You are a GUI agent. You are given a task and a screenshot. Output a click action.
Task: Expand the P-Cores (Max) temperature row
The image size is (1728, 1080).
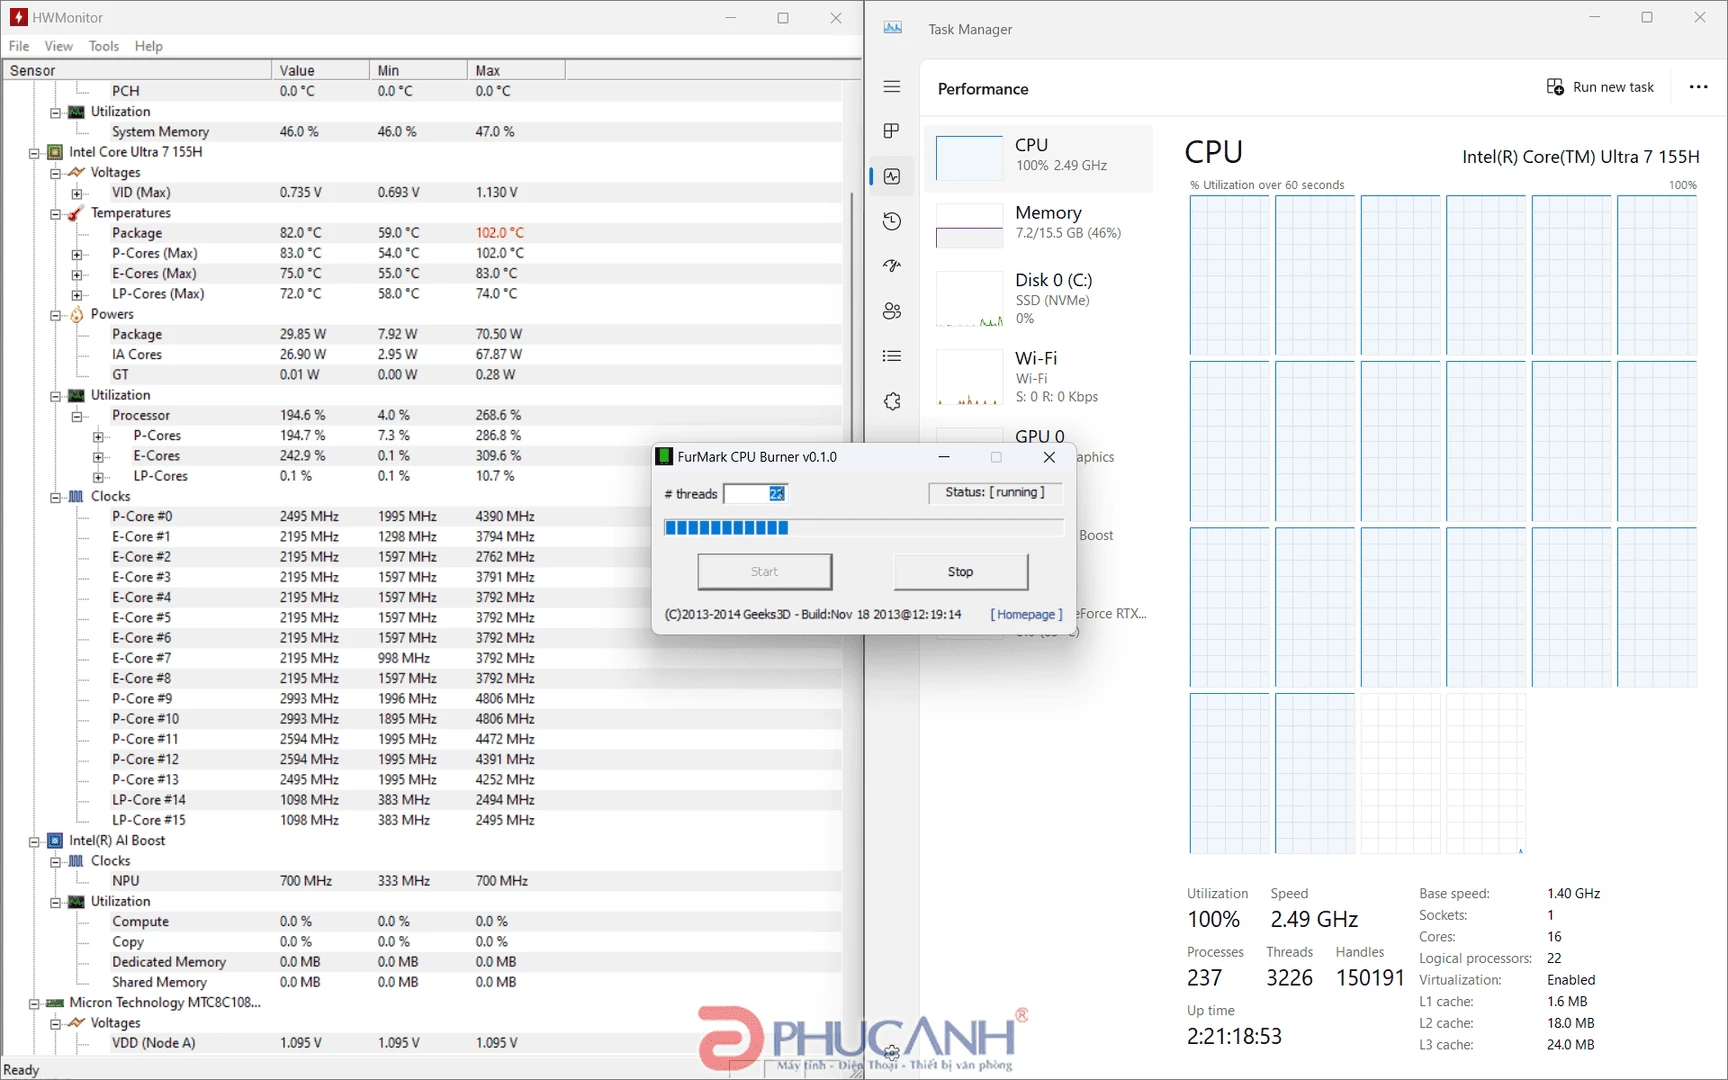coord(77,254)
